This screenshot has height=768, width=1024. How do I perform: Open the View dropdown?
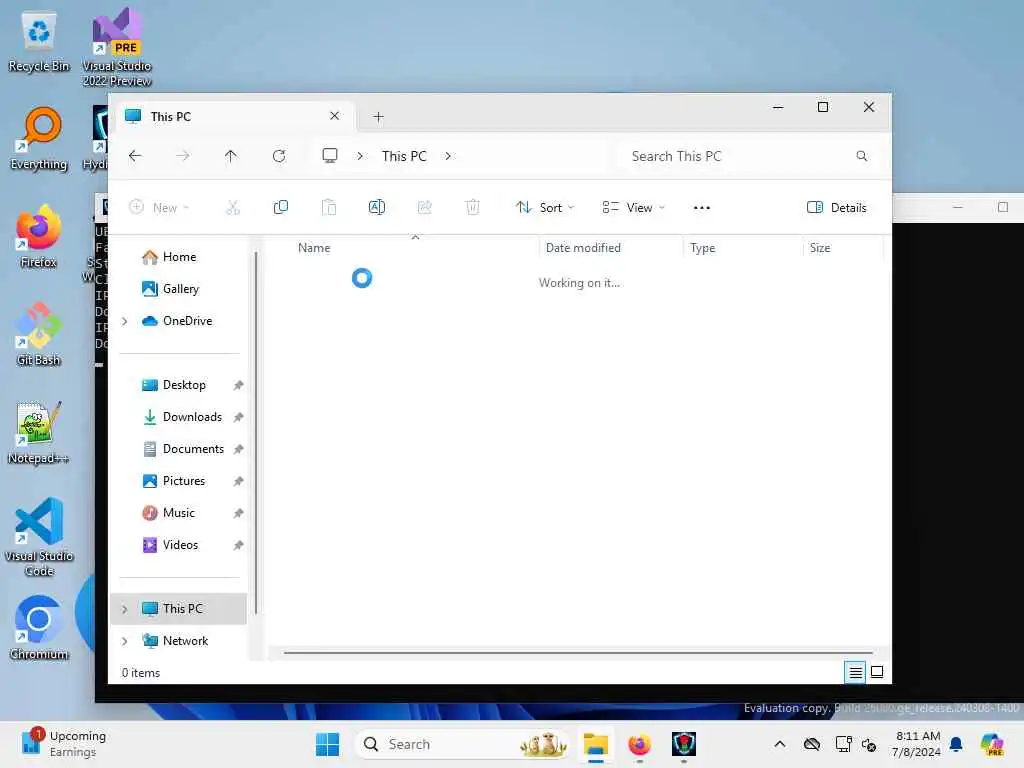(633, 208)
